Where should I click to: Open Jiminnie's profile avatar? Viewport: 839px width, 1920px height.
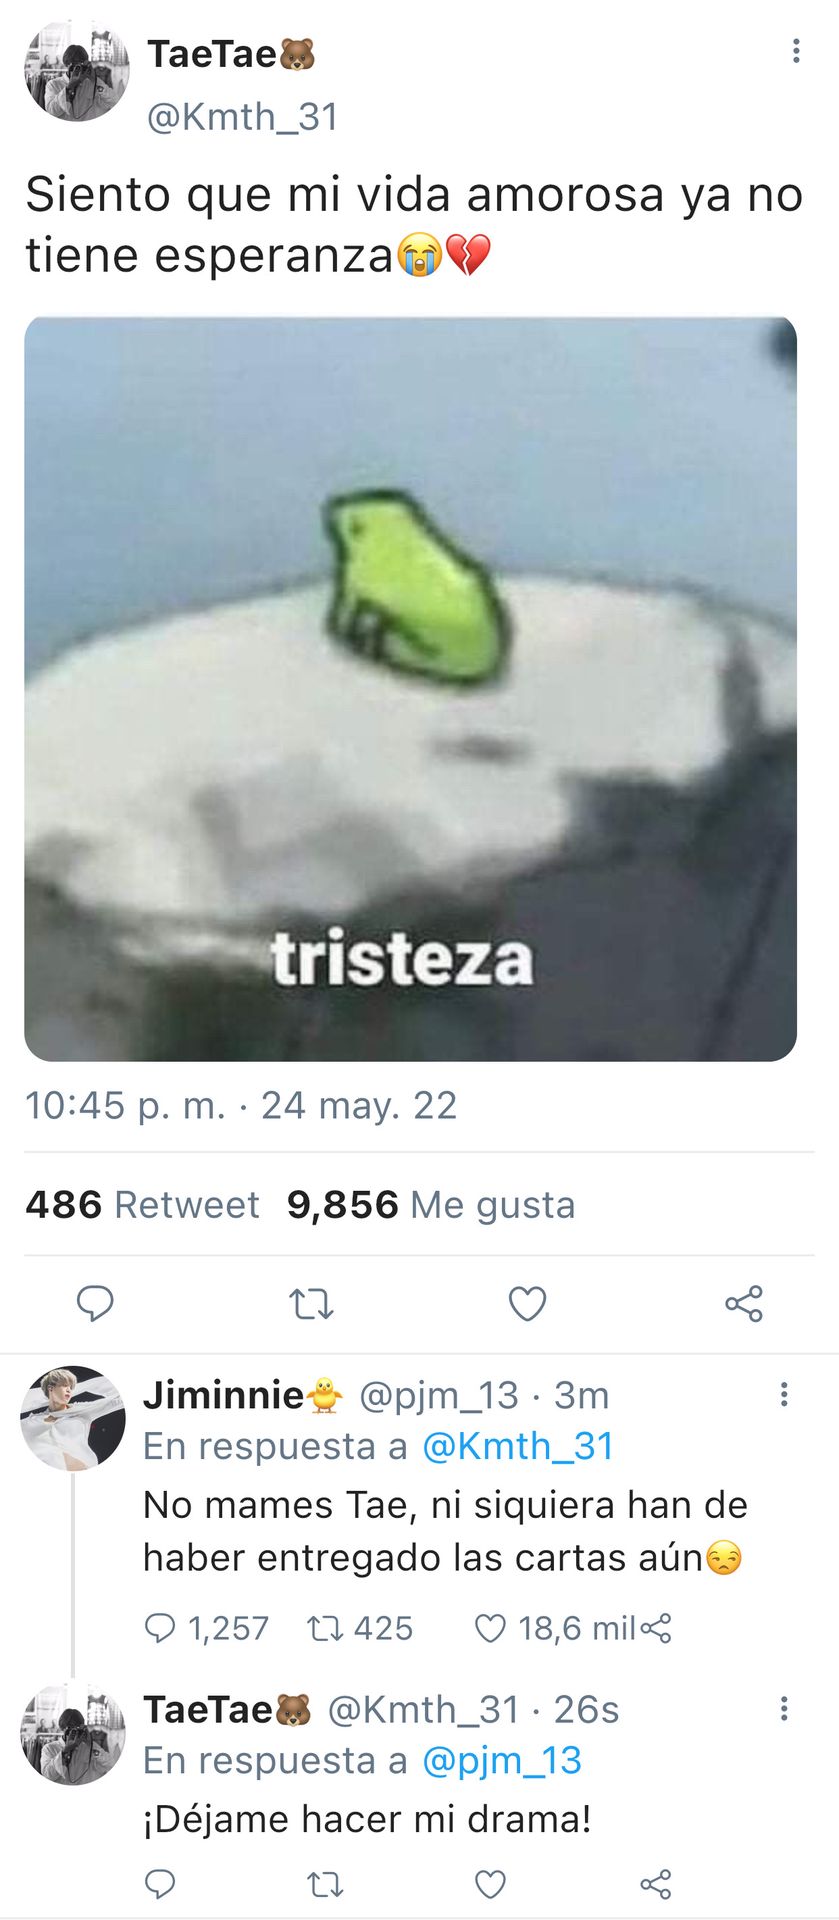coord(73,1418)
